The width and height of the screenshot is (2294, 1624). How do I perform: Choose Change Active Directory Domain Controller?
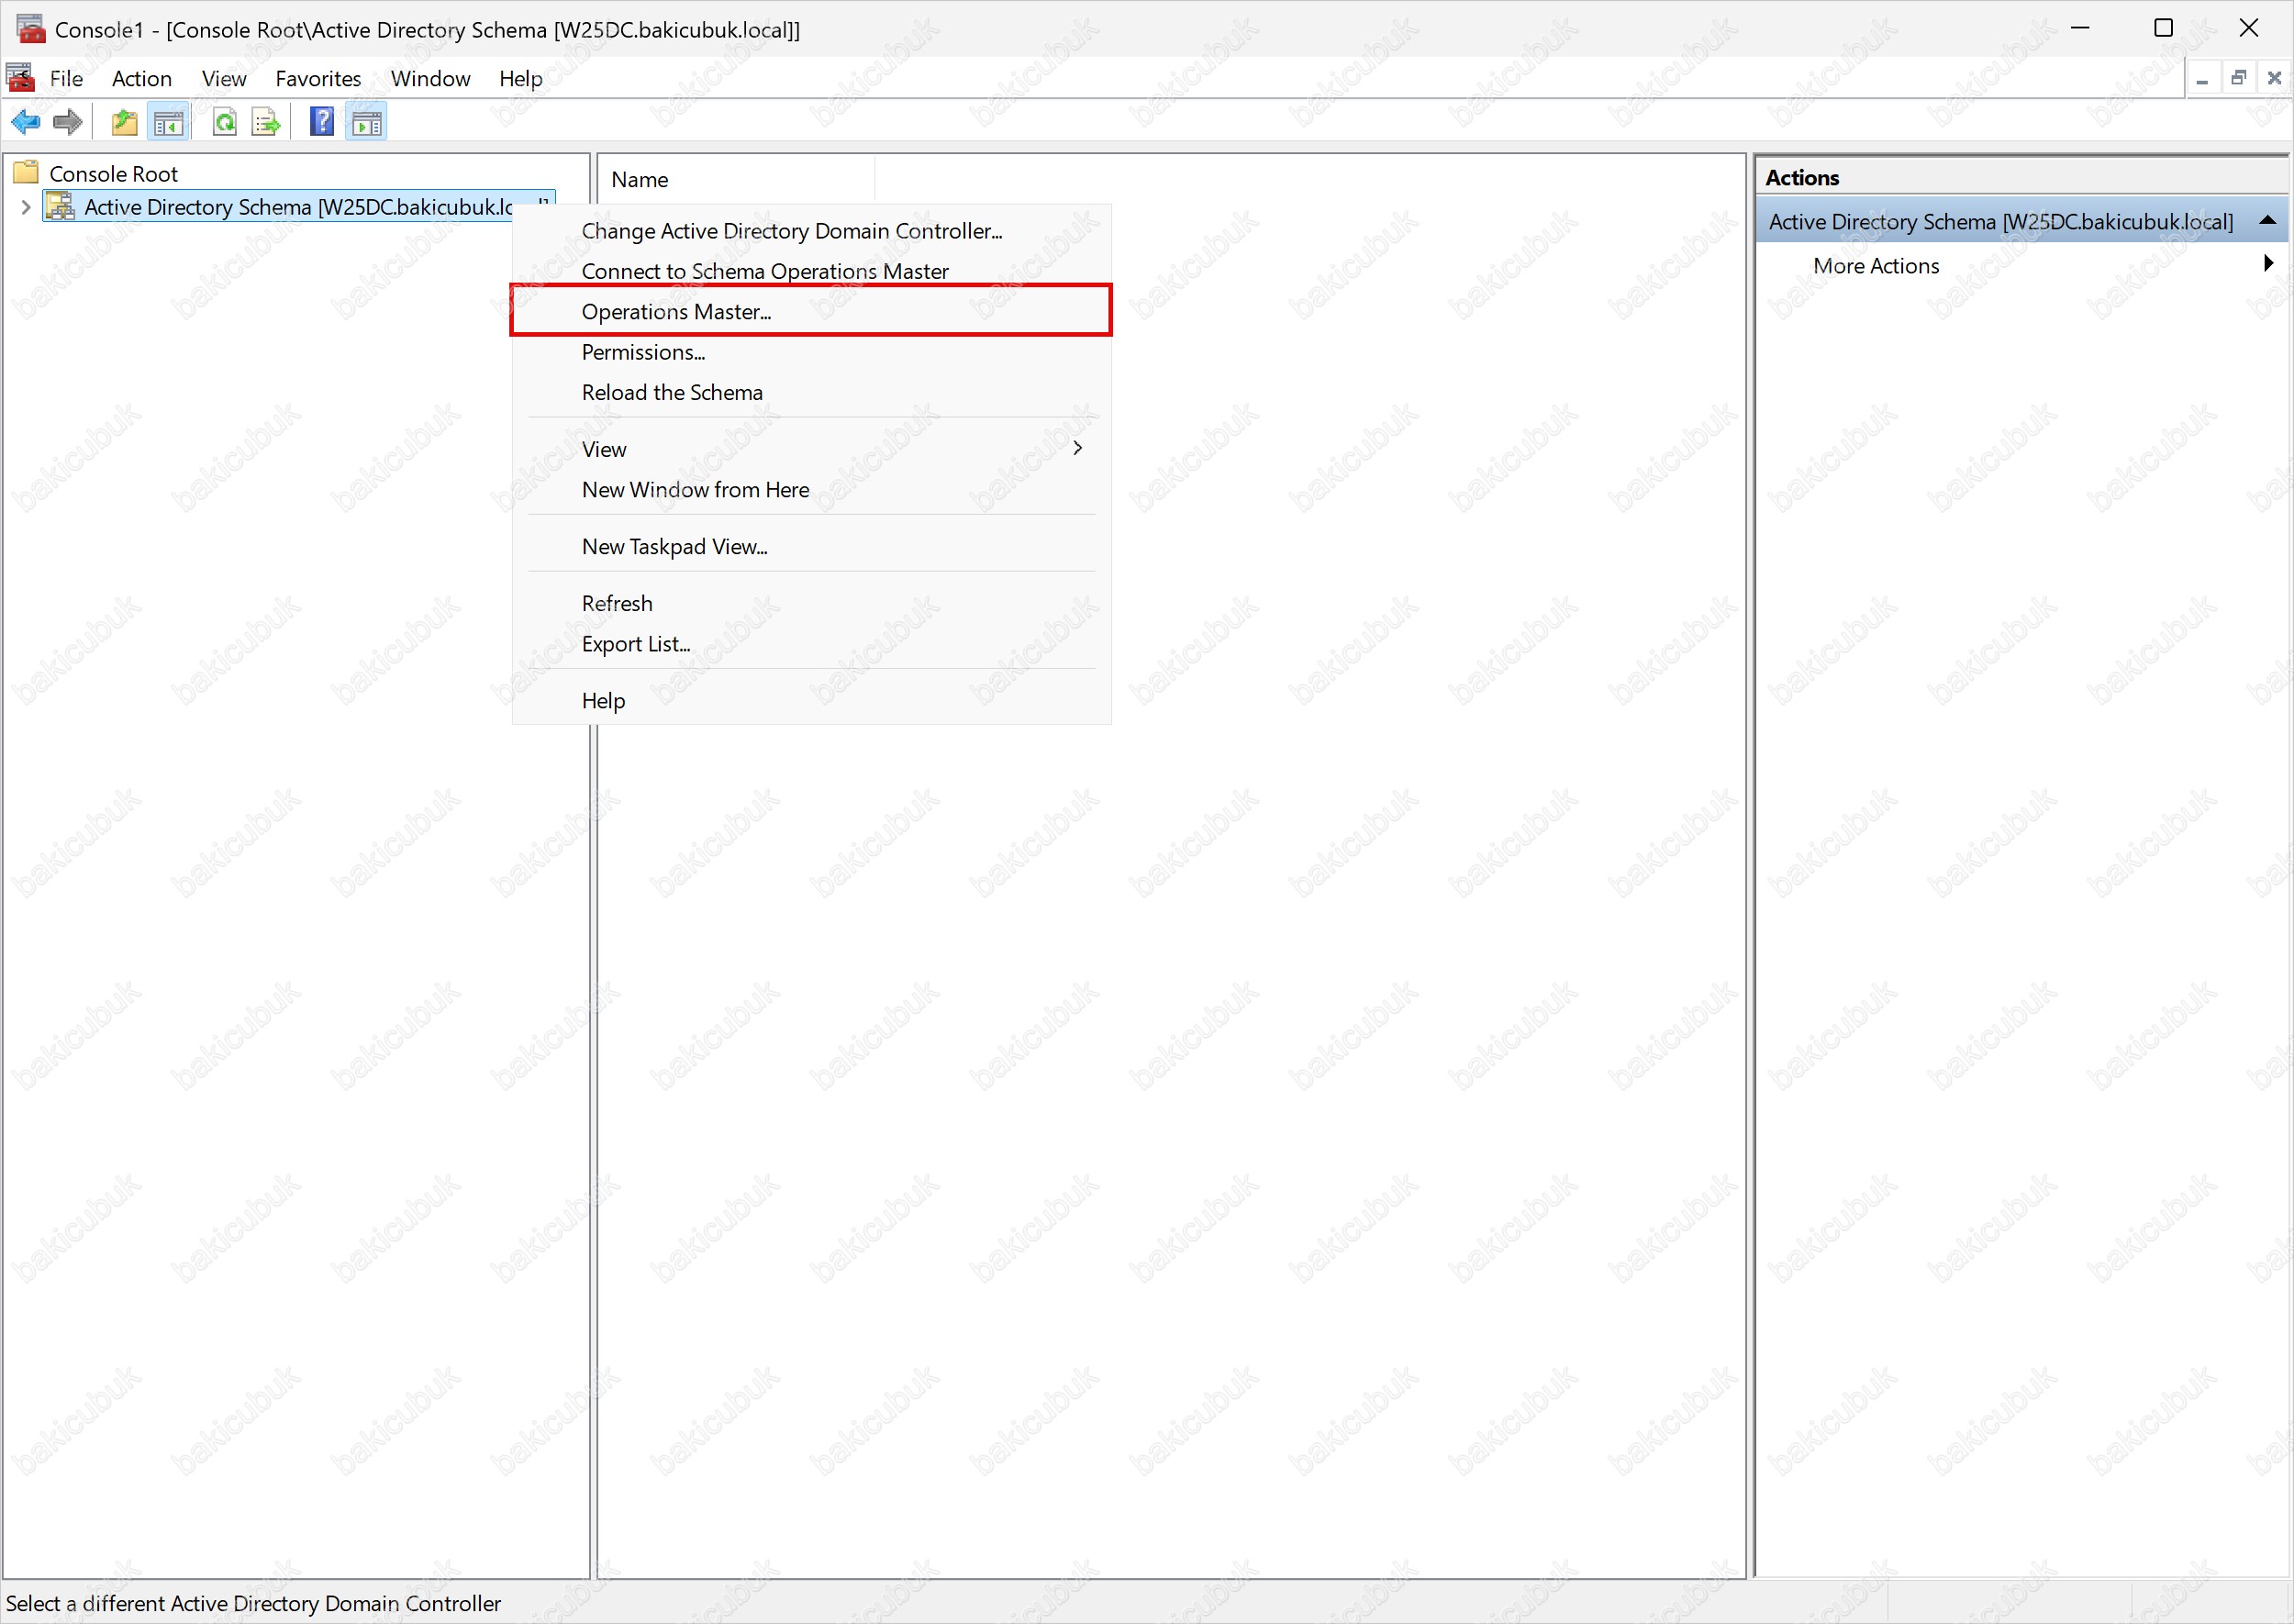point(811,231)
